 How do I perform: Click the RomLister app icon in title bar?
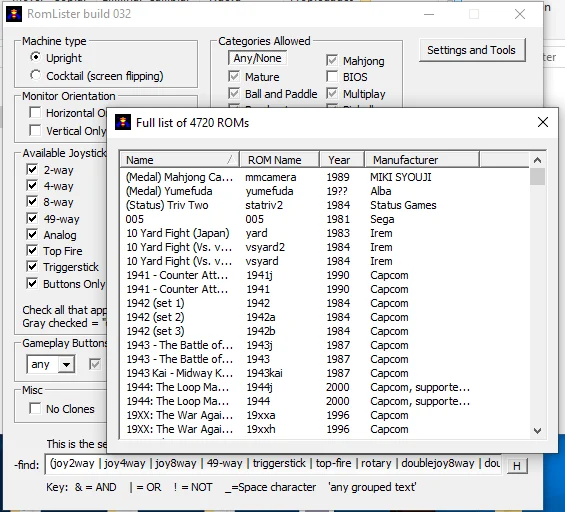tap(14, 14)
